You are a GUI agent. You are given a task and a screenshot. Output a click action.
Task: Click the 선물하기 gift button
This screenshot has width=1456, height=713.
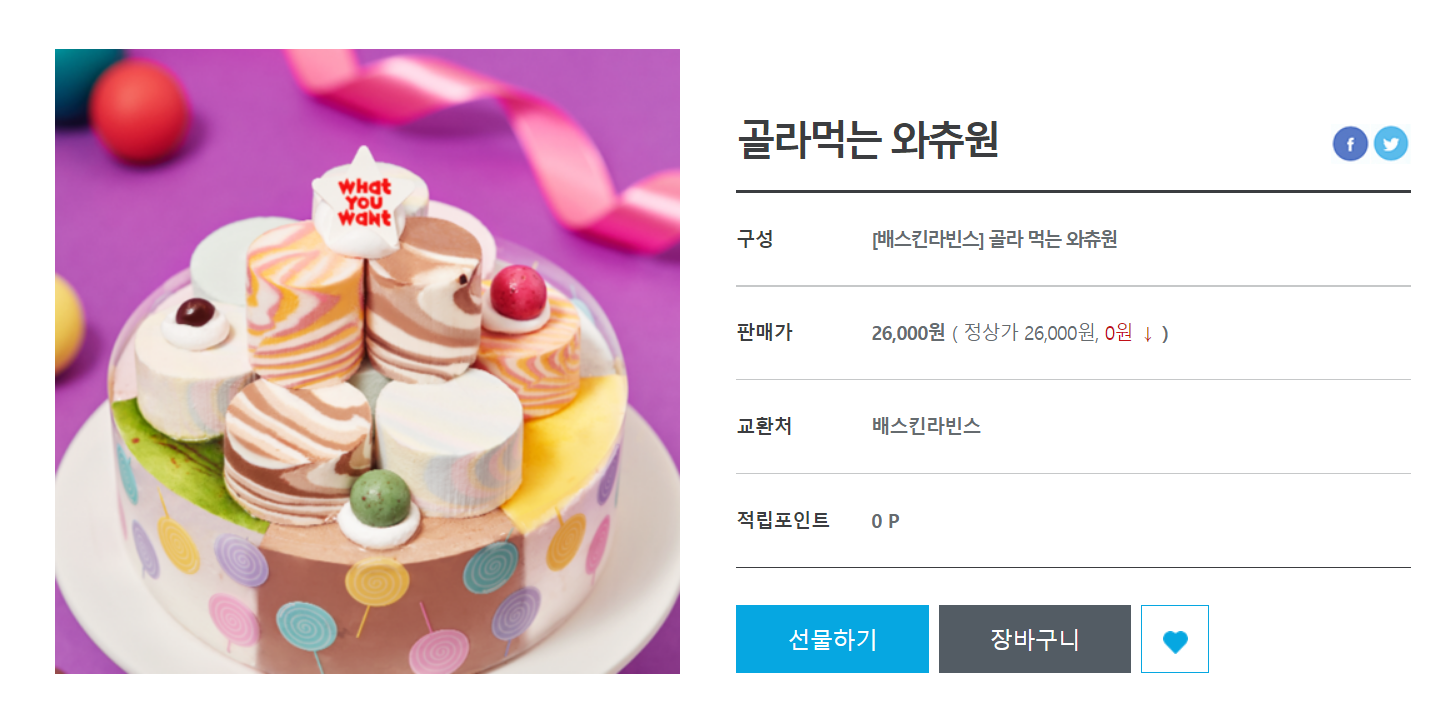tap(832, 639)
